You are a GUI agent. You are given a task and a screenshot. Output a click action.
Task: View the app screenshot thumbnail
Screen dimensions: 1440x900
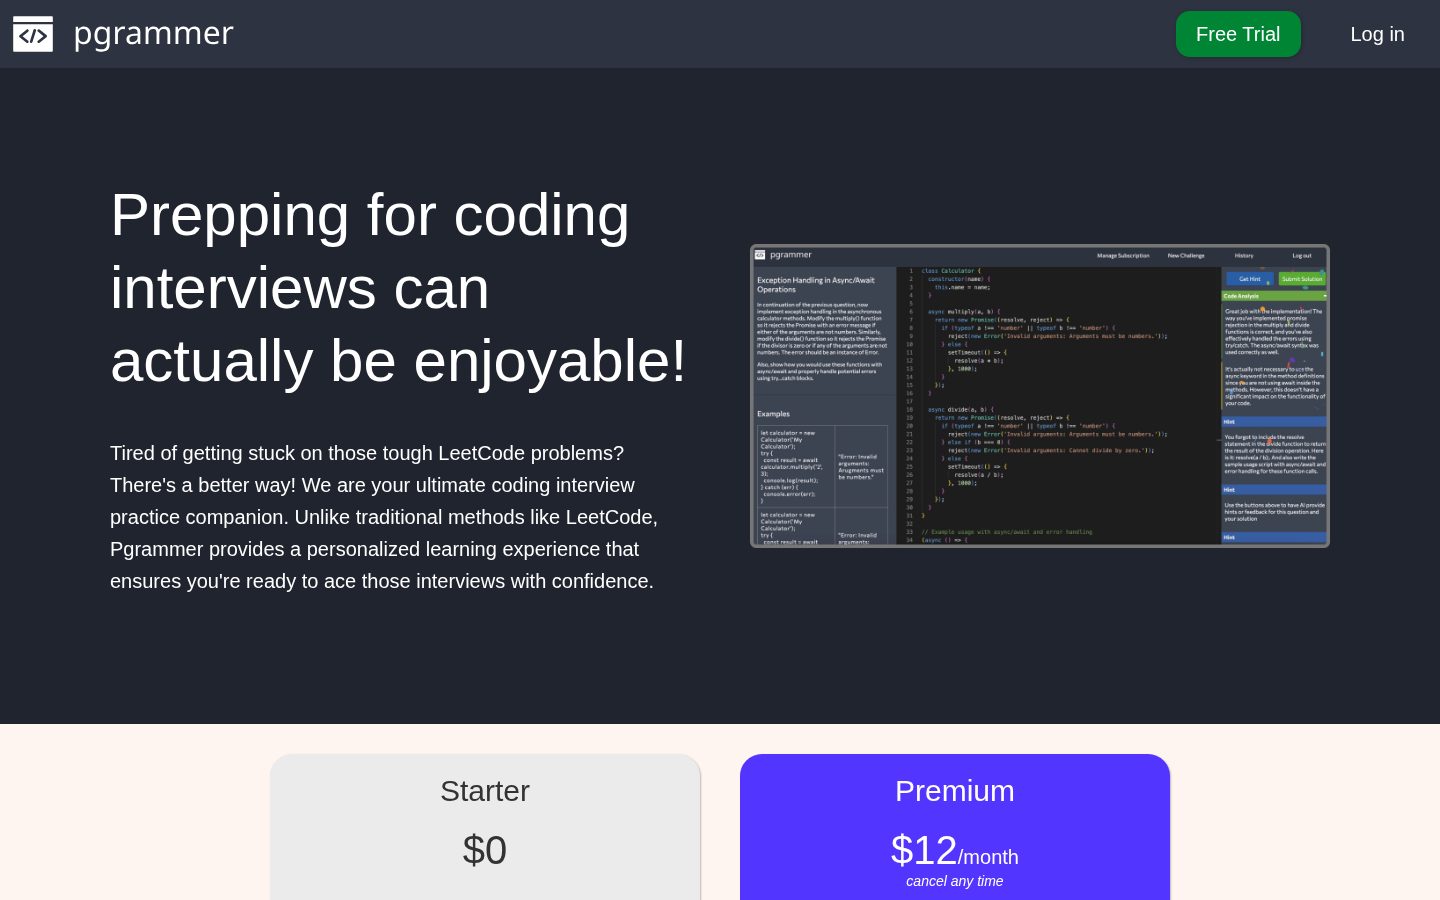[1040, 396]
